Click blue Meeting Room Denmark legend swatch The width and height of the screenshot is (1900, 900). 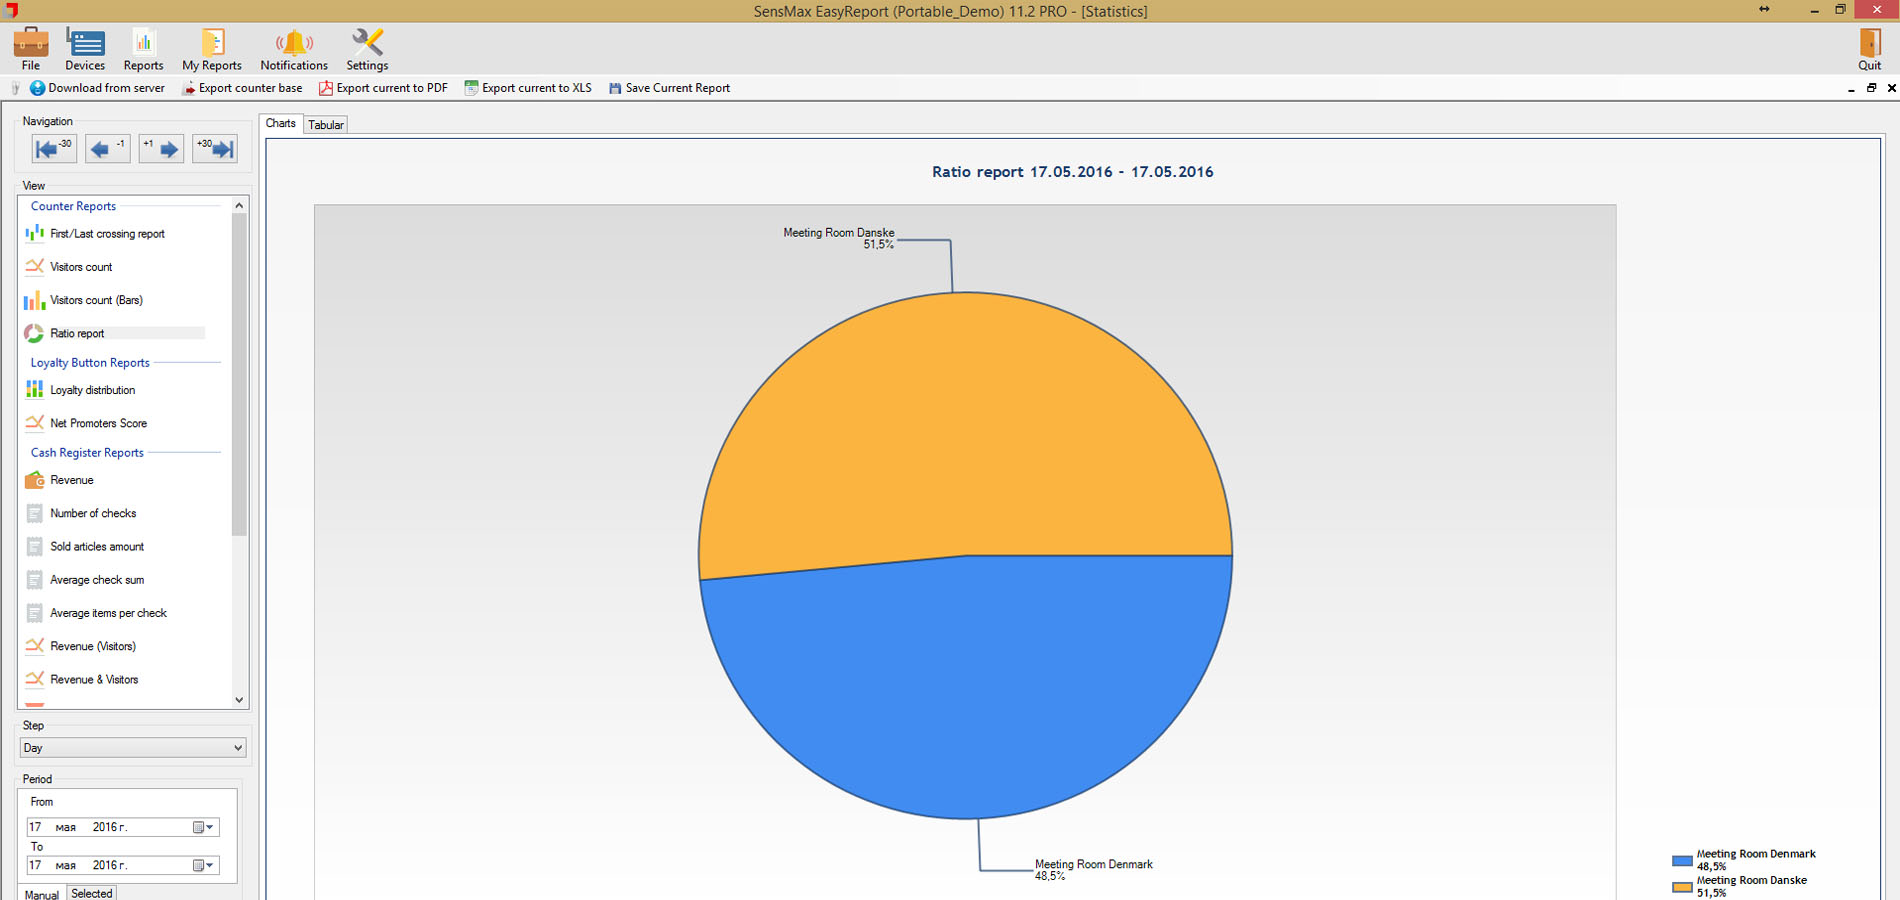pos(1682,860)
